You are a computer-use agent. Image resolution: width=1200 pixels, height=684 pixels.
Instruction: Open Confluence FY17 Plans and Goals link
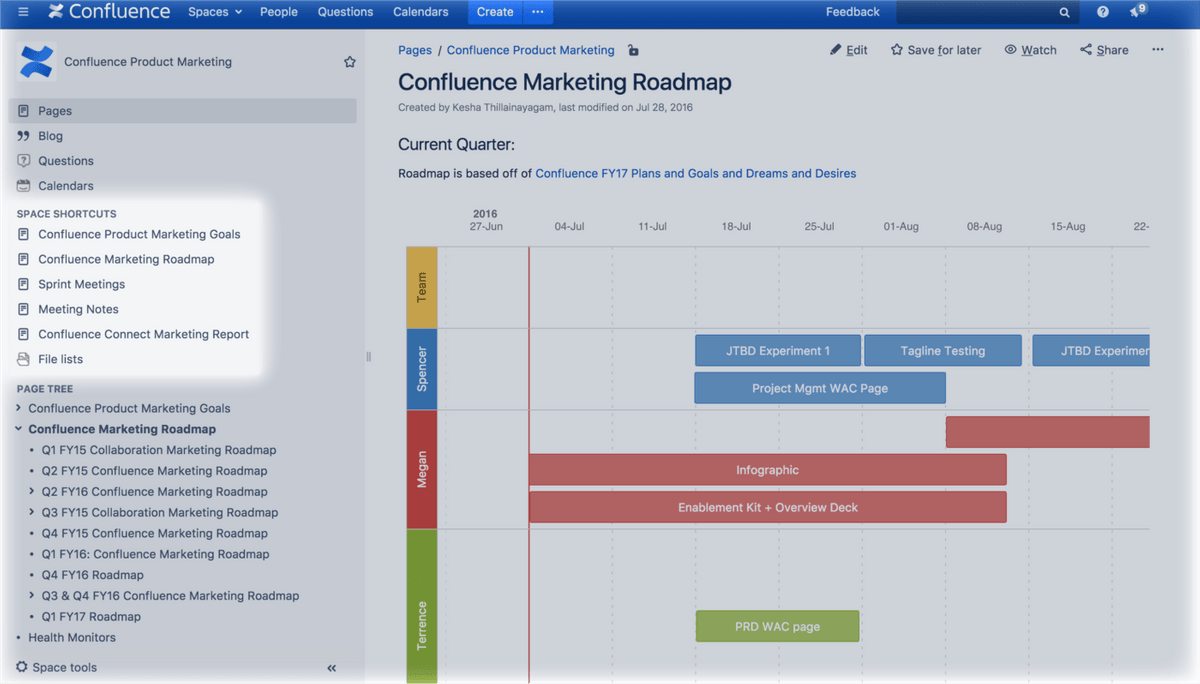coord(696,173)
